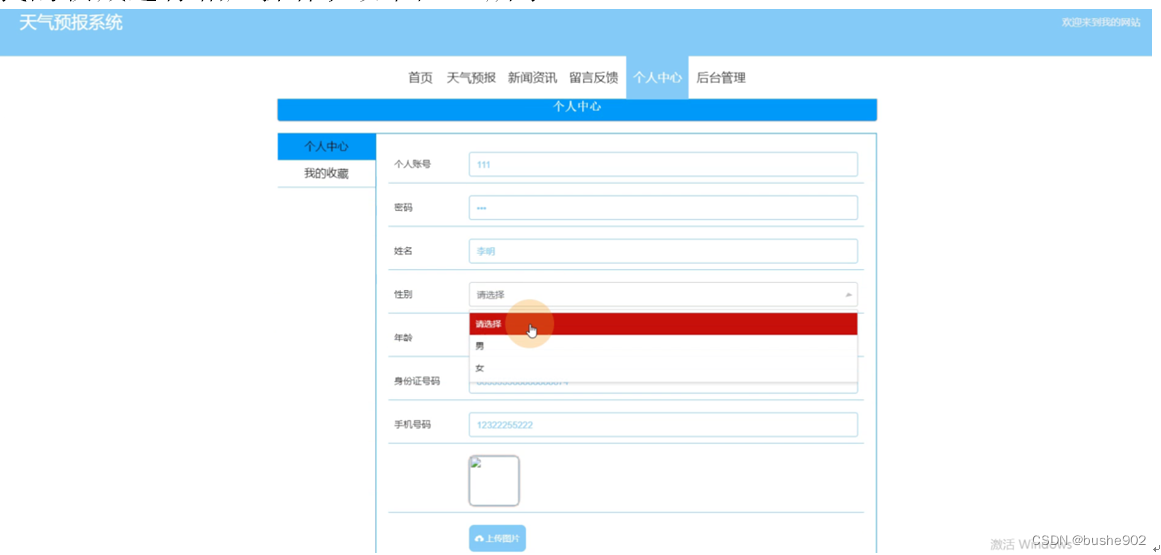Open 我的收藏 in the left sidebar
Image resolution: width=1161 pixels, height=555 pixels.
[x=327, y=174]
